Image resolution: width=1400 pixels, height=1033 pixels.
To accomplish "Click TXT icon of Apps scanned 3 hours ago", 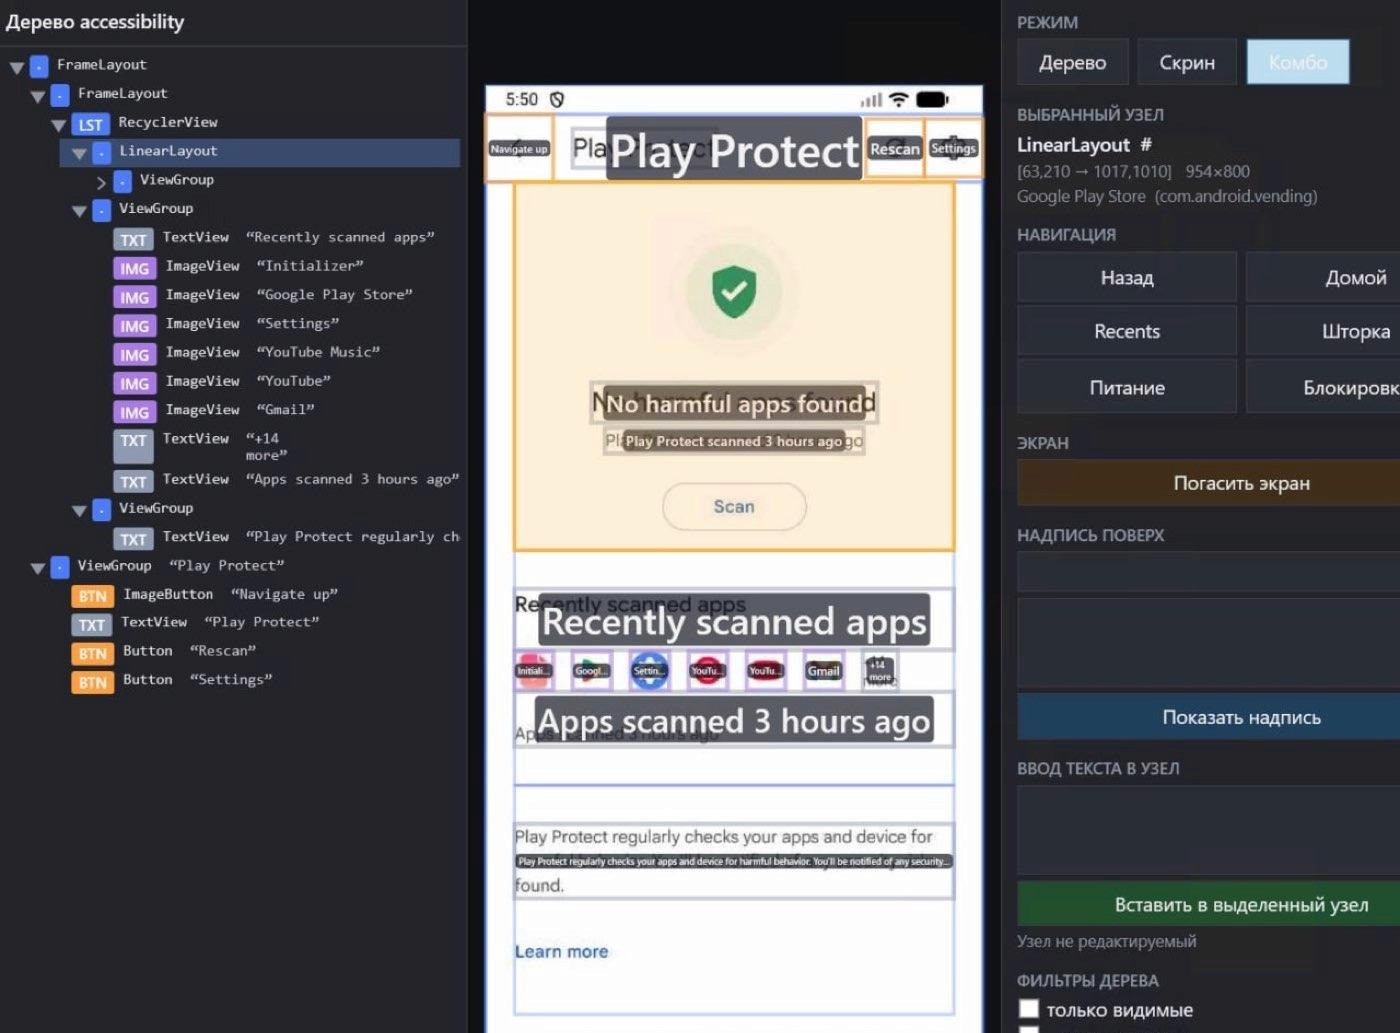I will pyautogui.click(x=133, y=481).
